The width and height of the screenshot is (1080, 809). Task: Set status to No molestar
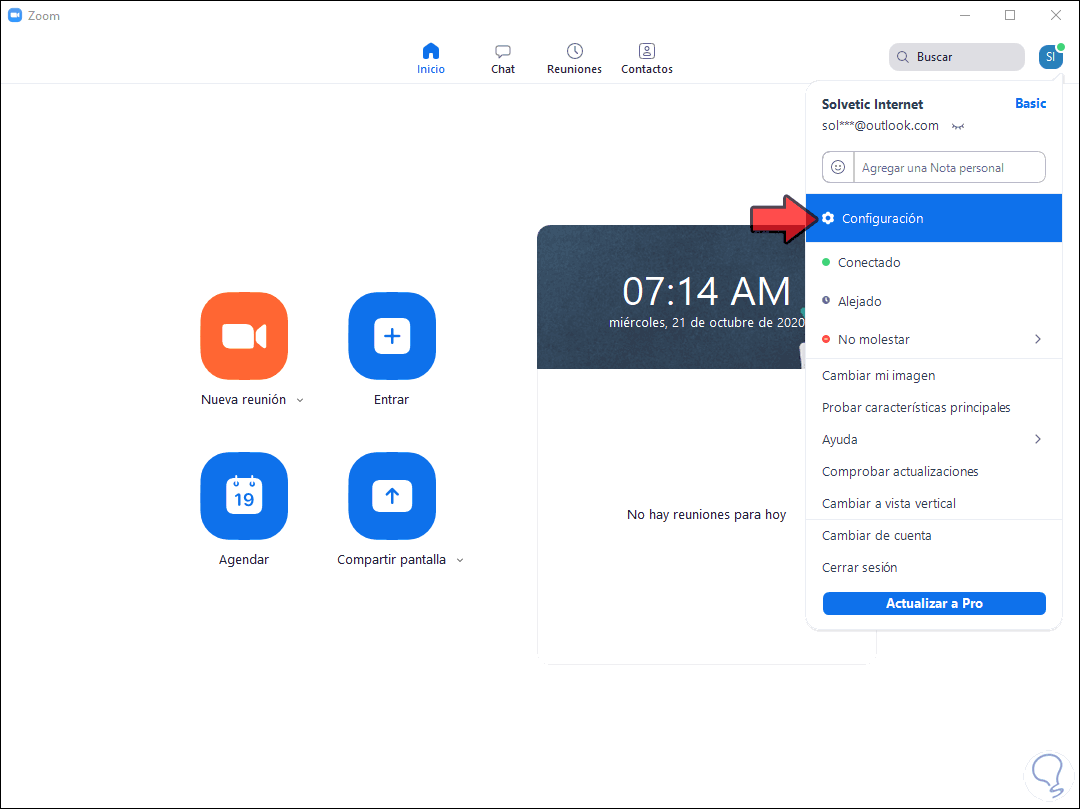tap(933, 339)
